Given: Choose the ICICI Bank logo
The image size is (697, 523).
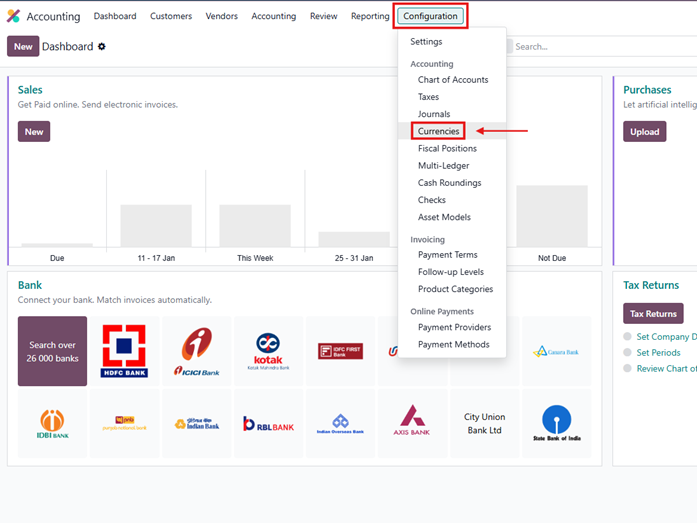Looking at the screenshot, I should click(197, 351).
